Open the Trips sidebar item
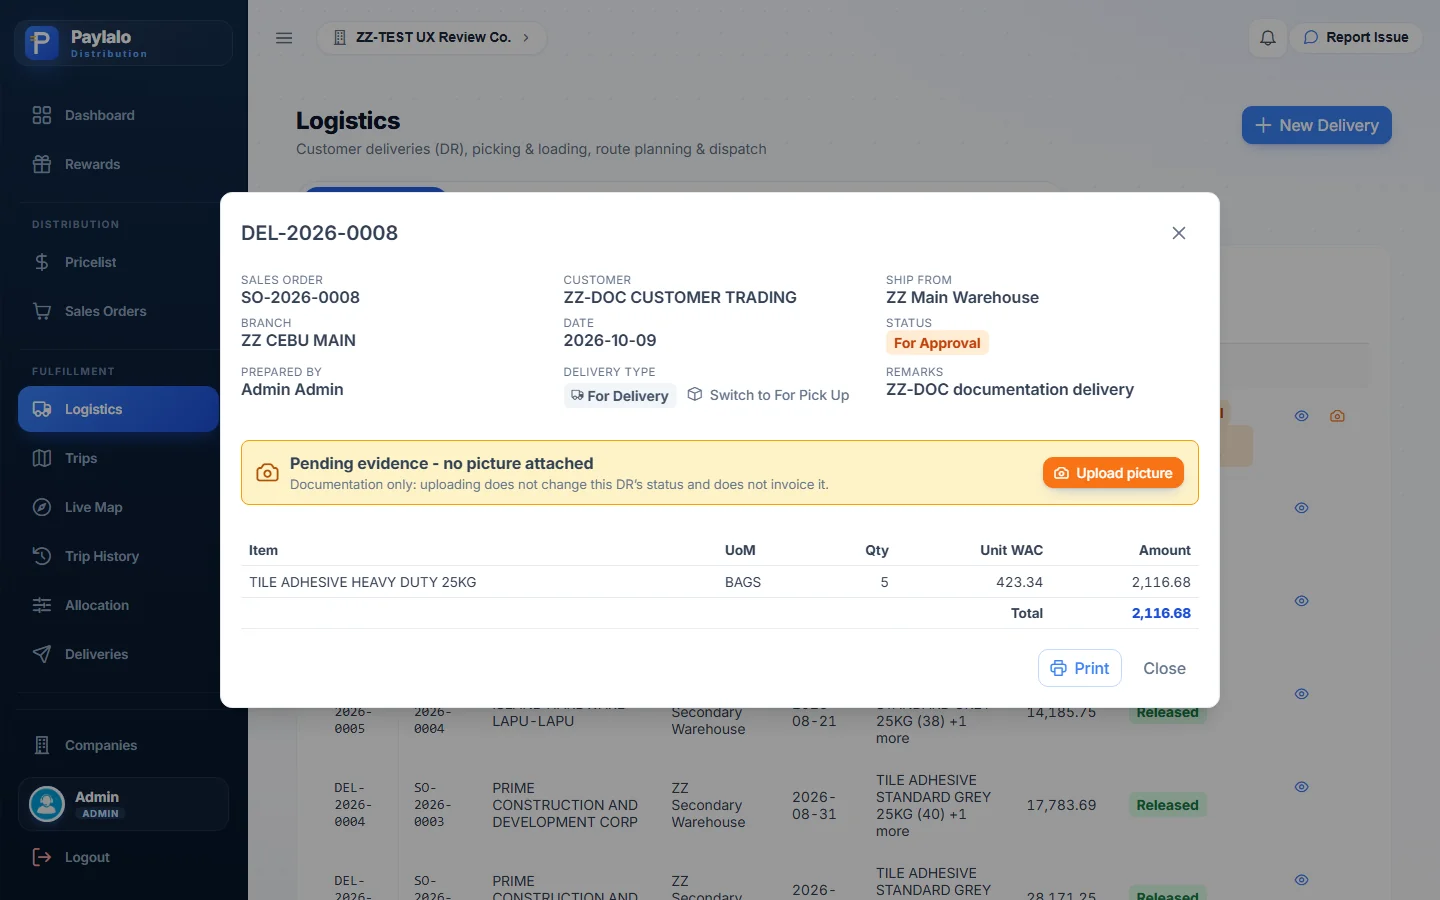1440x900 pixels. (118, 458)
